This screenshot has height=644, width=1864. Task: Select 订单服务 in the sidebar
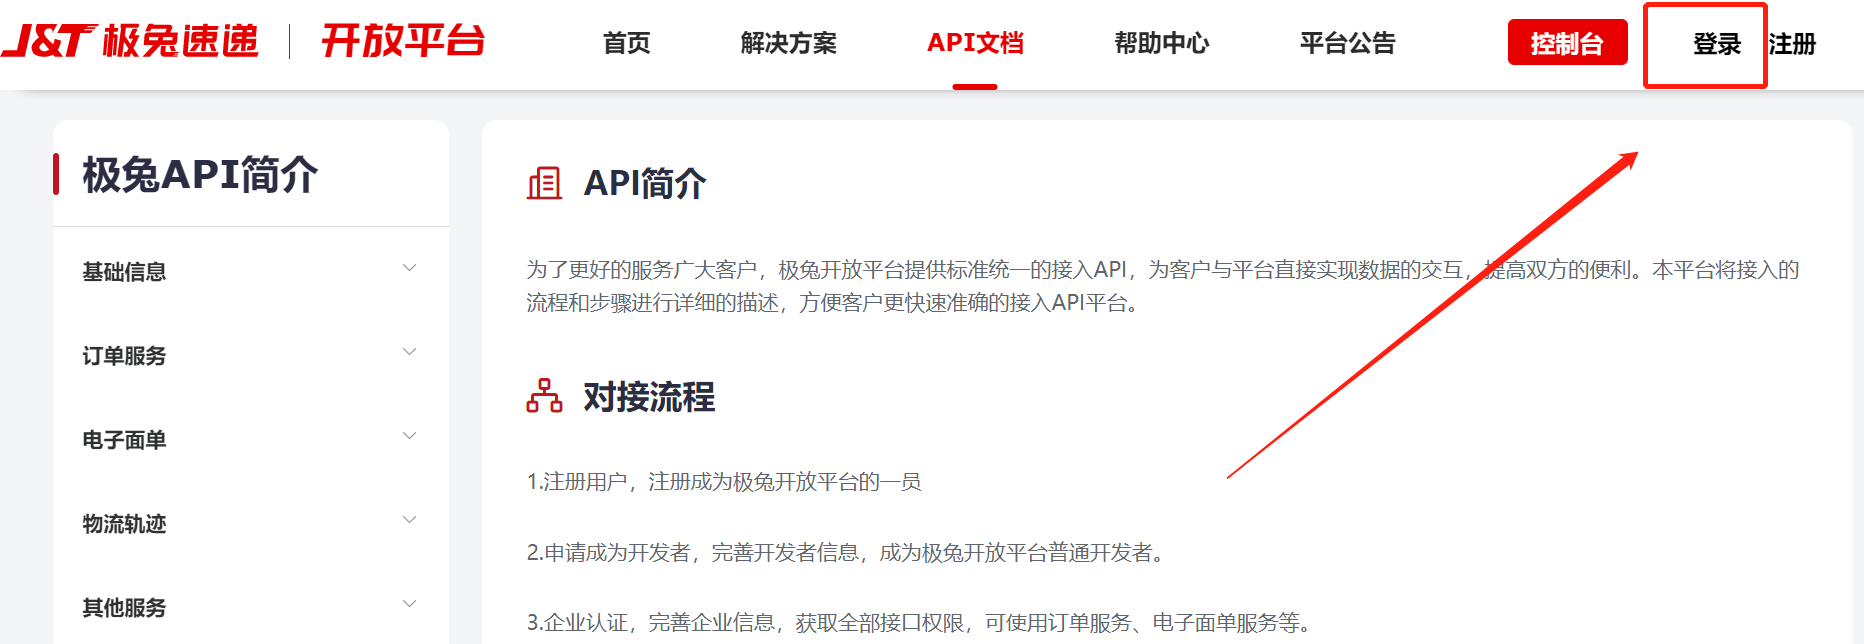tap(124, 356)
